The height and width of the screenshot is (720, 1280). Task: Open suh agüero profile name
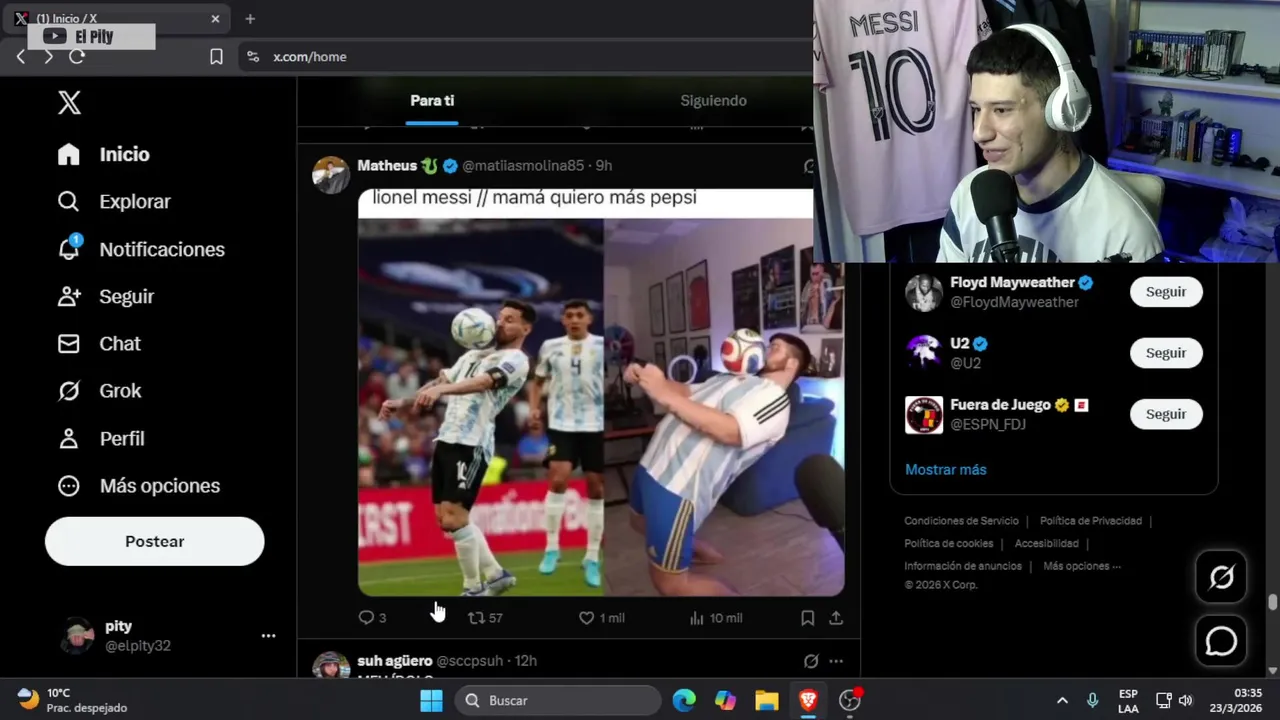394,661
